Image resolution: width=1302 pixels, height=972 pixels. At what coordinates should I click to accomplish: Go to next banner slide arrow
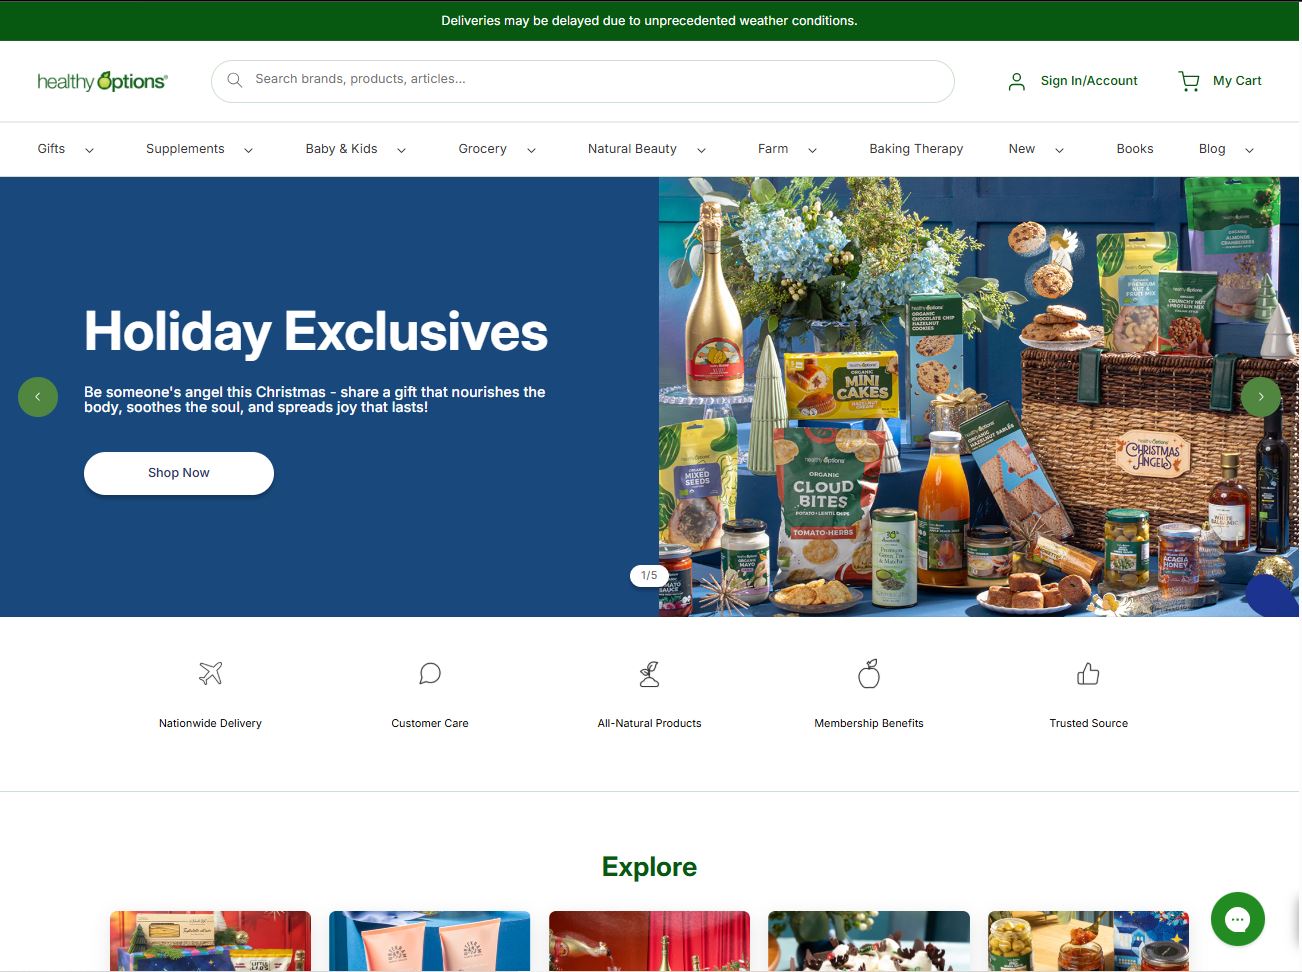1261,397
